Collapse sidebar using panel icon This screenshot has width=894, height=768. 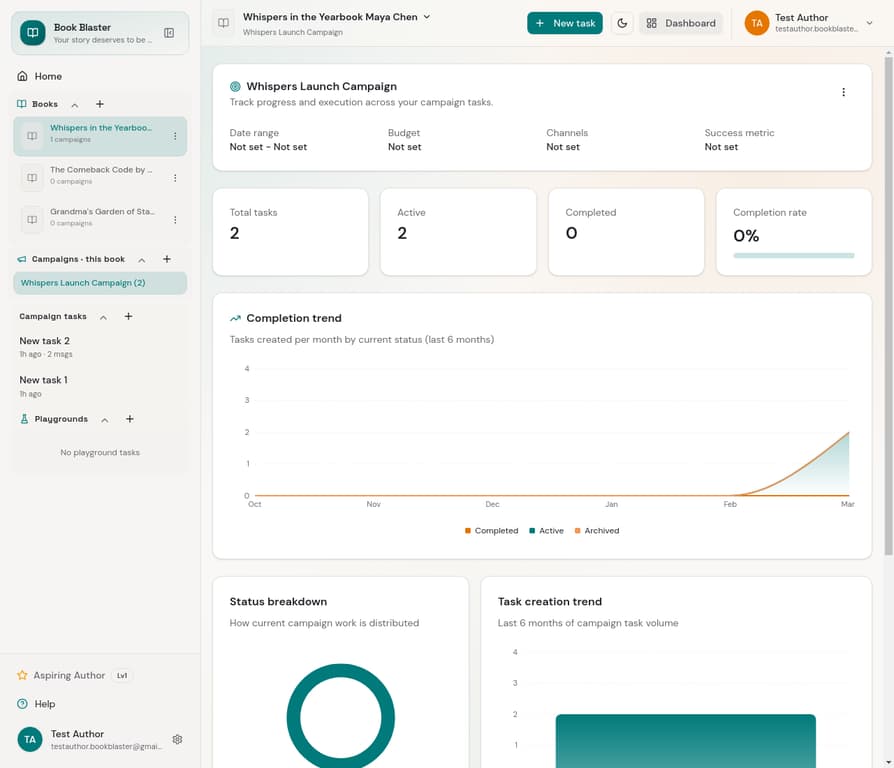[169, 33]
